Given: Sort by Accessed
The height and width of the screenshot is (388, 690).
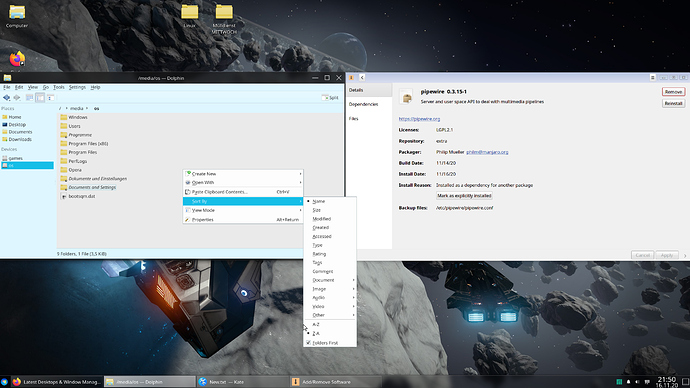Looking at the screenshot, I should tap(330, 237).
